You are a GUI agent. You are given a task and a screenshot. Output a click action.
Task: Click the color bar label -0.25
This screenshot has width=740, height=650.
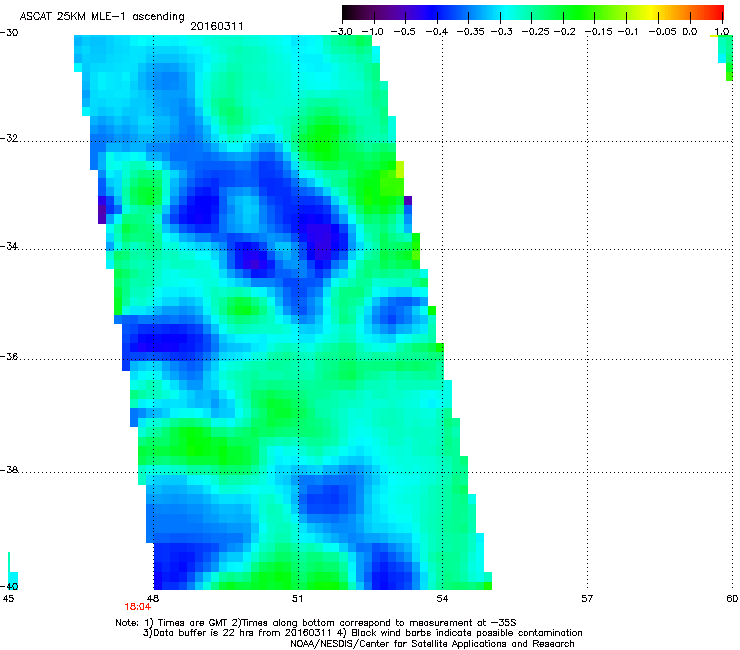(x=536, y=32)
